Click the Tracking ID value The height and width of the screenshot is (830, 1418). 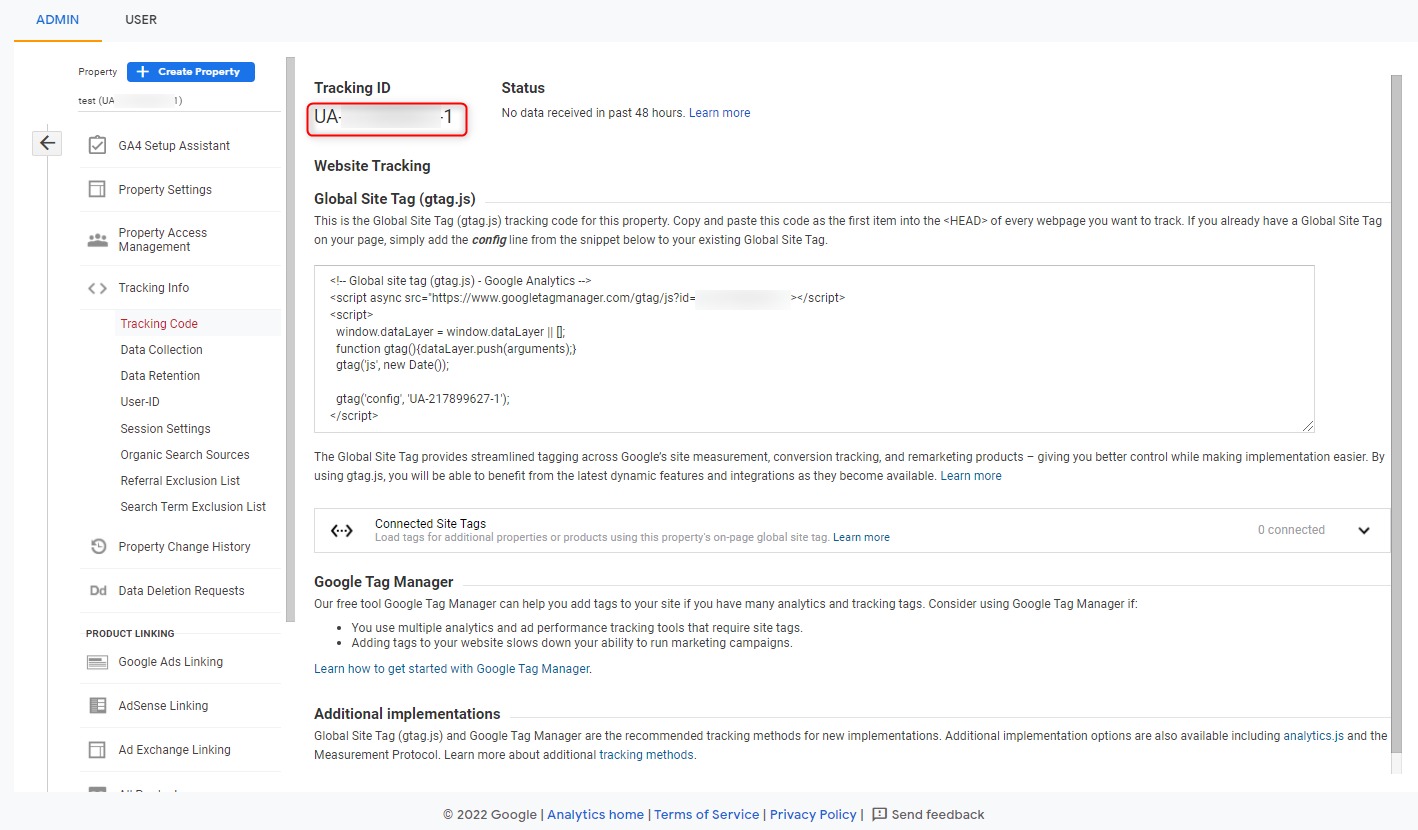(x=384, y=118)
